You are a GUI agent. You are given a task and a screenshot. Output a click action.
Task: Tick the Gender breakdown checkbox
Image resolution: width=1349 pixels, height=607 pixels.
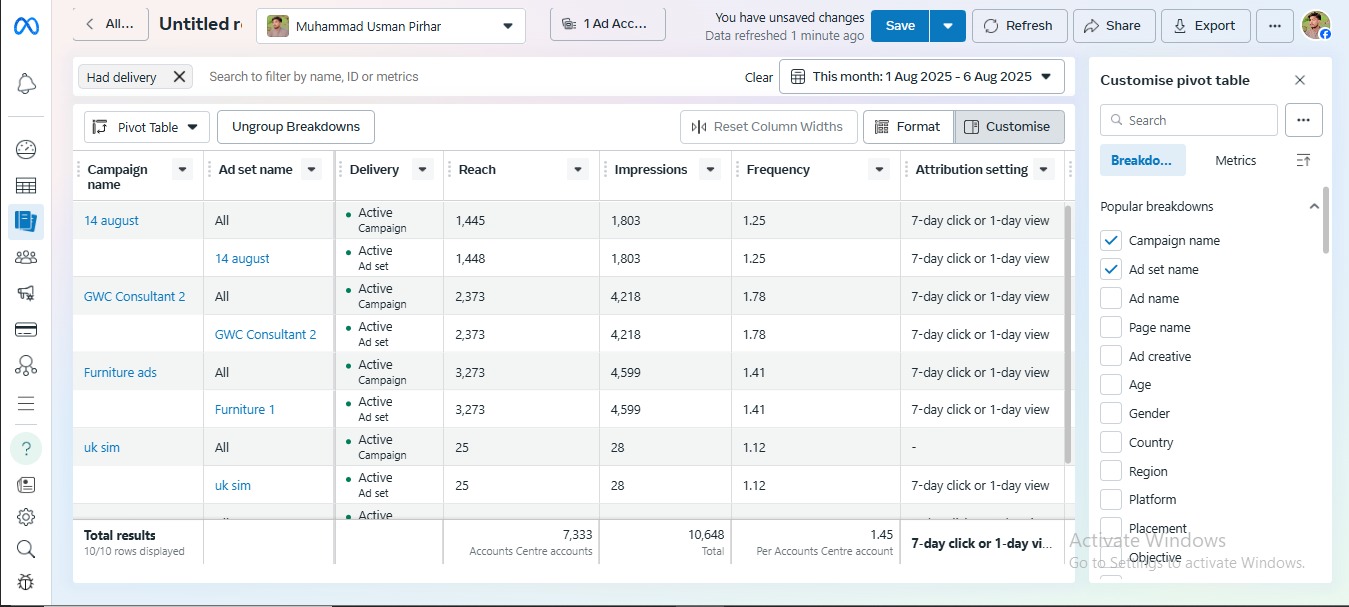[x=1111, y=413]
